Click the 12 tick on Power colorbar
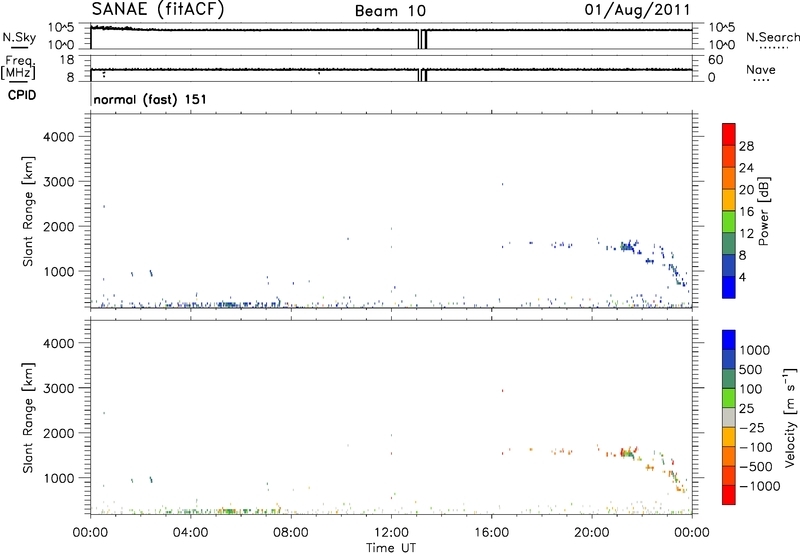 [746, 234]
